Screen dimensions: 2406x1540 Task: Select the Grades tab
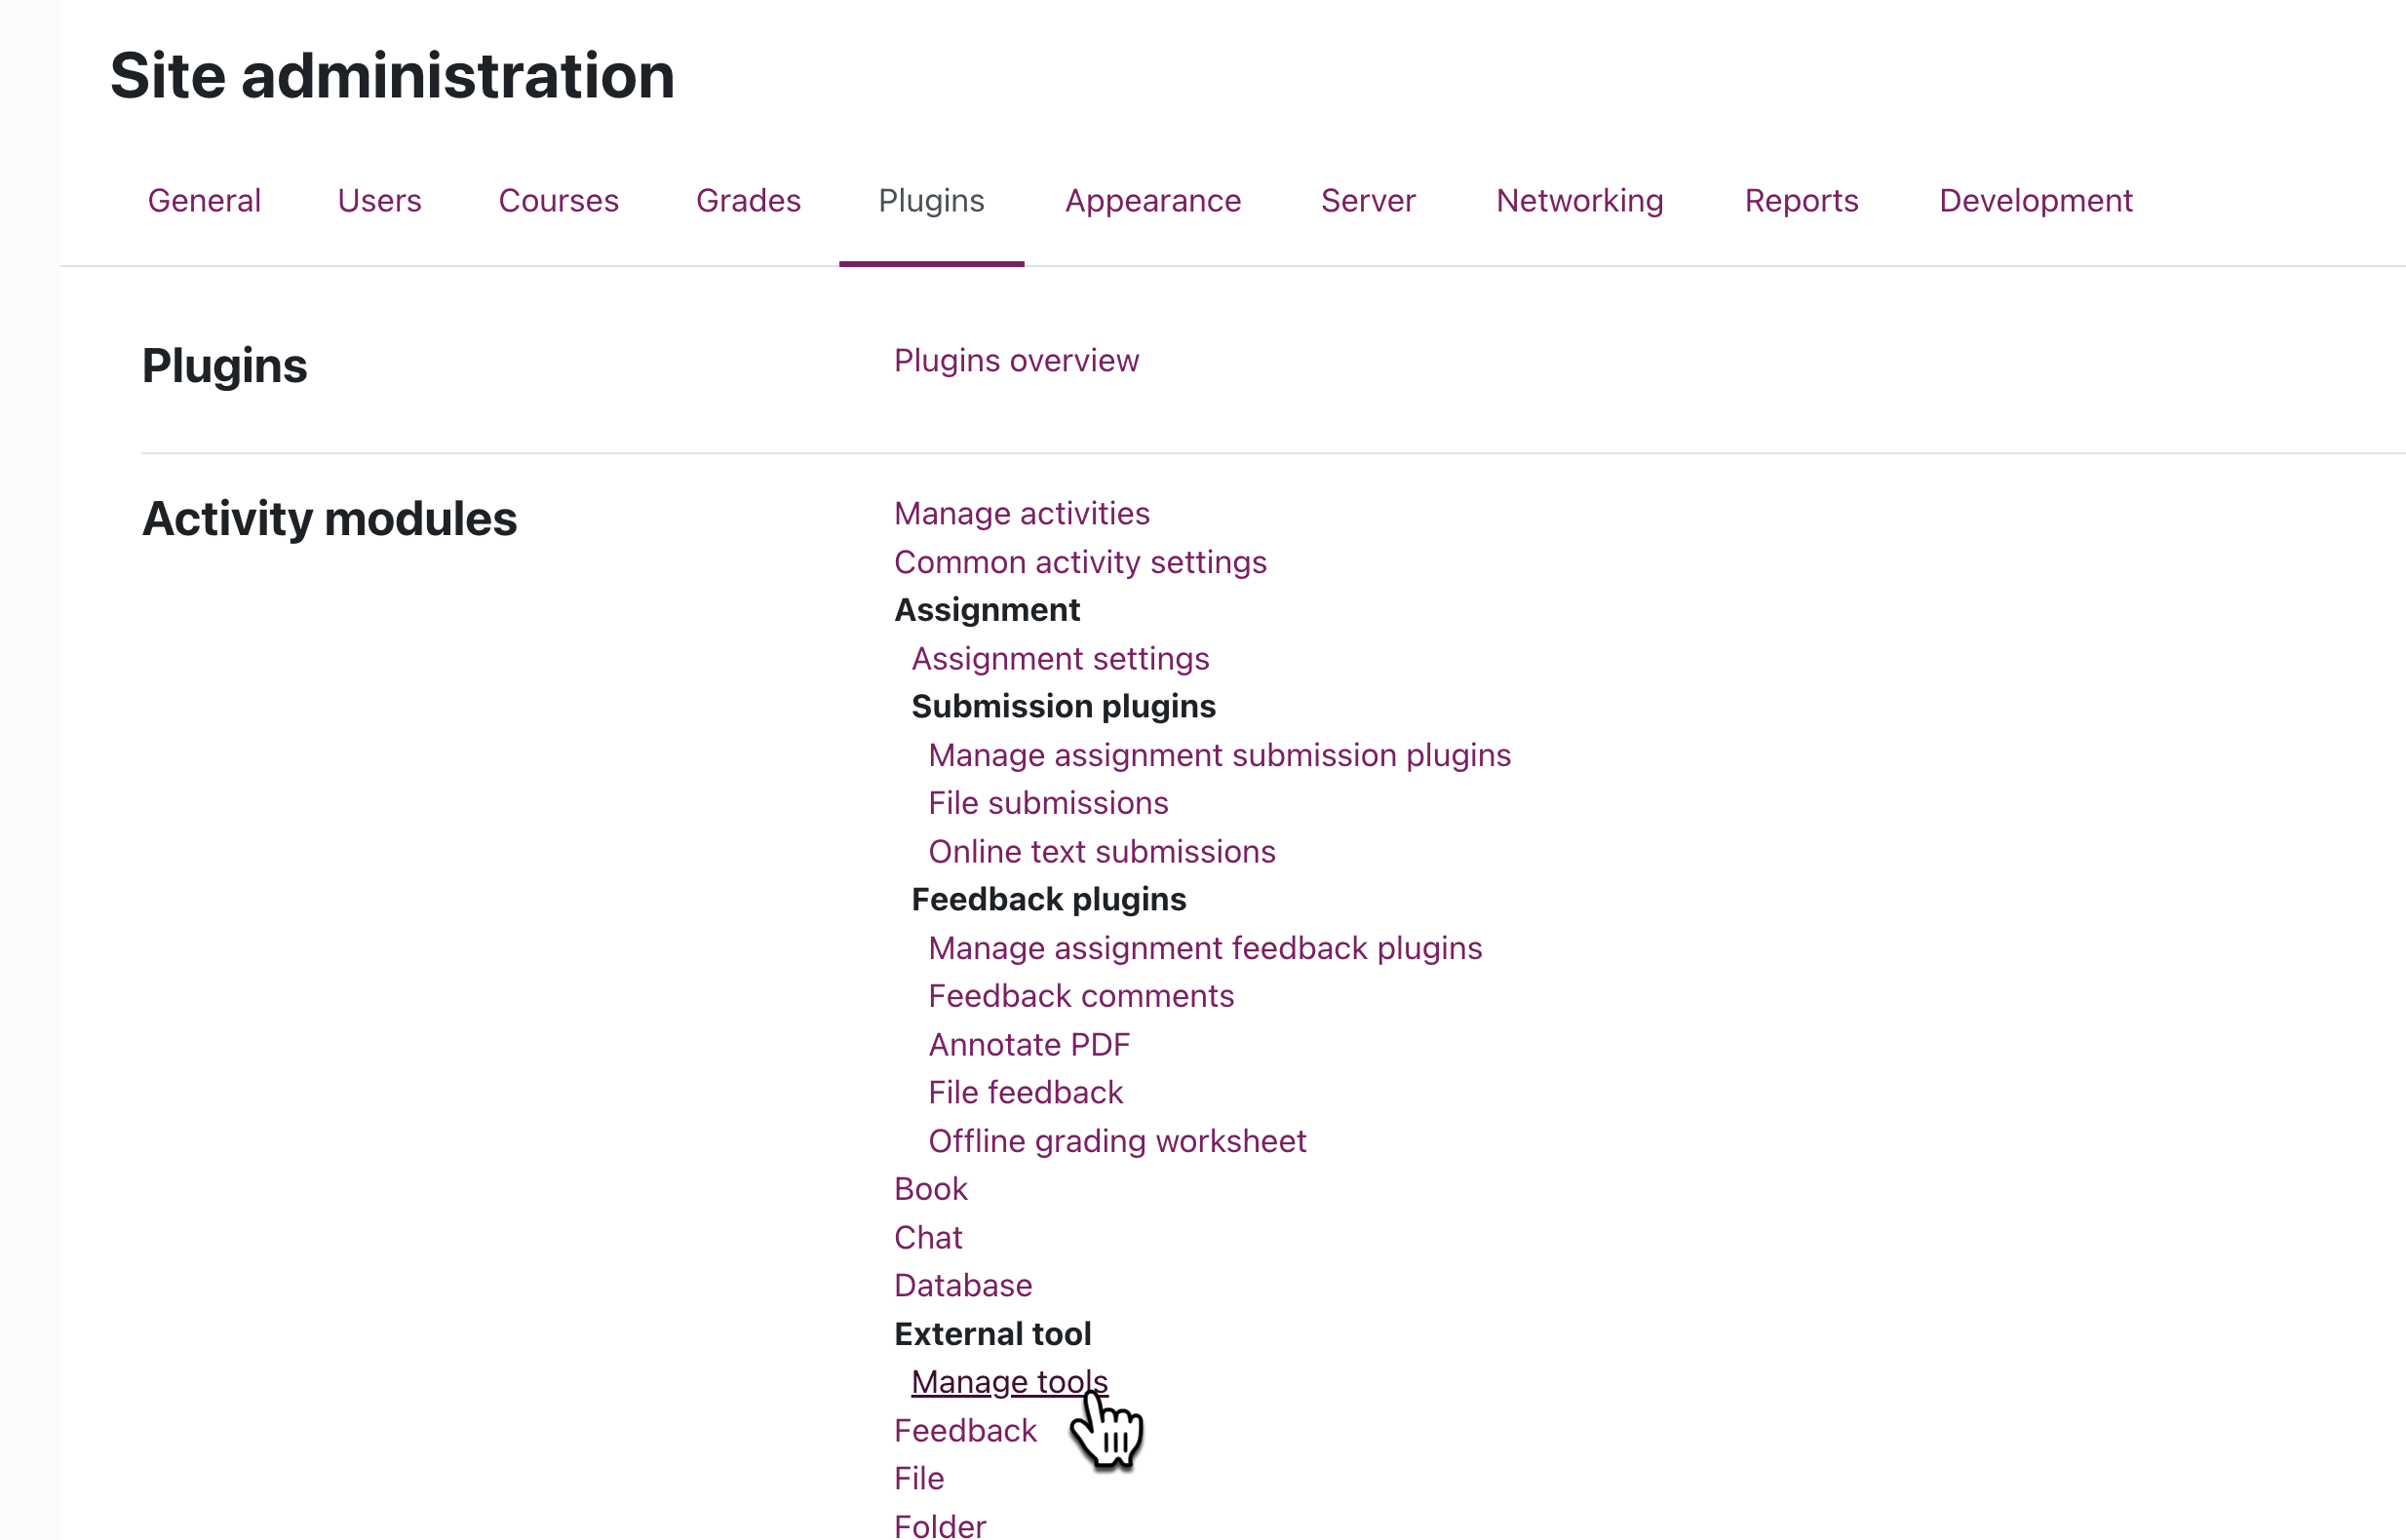(x=748, y=201)
